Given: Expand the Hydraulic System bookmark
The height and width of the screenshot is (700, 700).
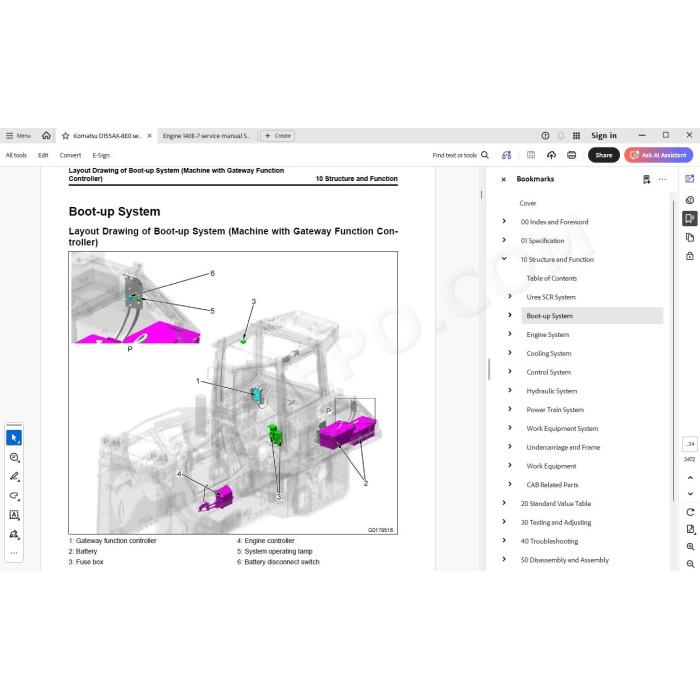Looking at the screenshot, I should 510,390.
